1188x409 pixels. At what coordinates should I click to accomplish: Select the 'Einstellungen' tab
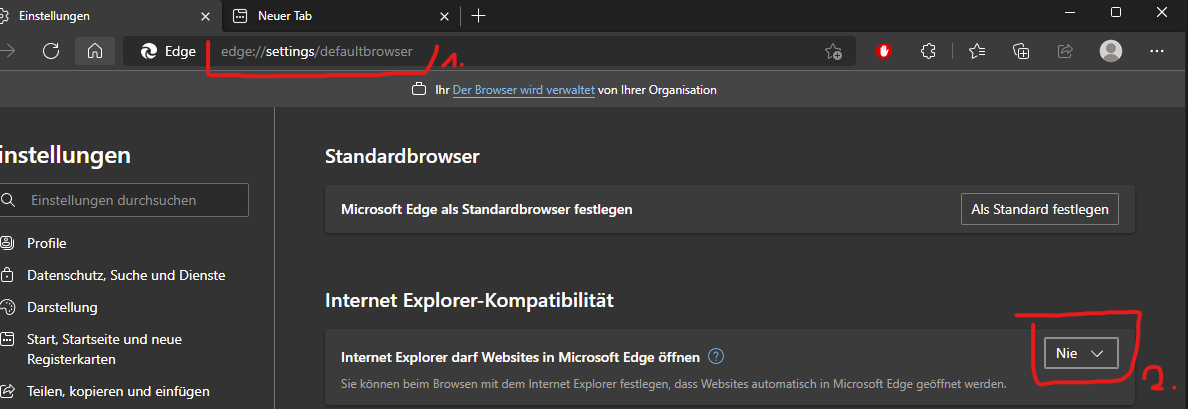coord(100,15)
